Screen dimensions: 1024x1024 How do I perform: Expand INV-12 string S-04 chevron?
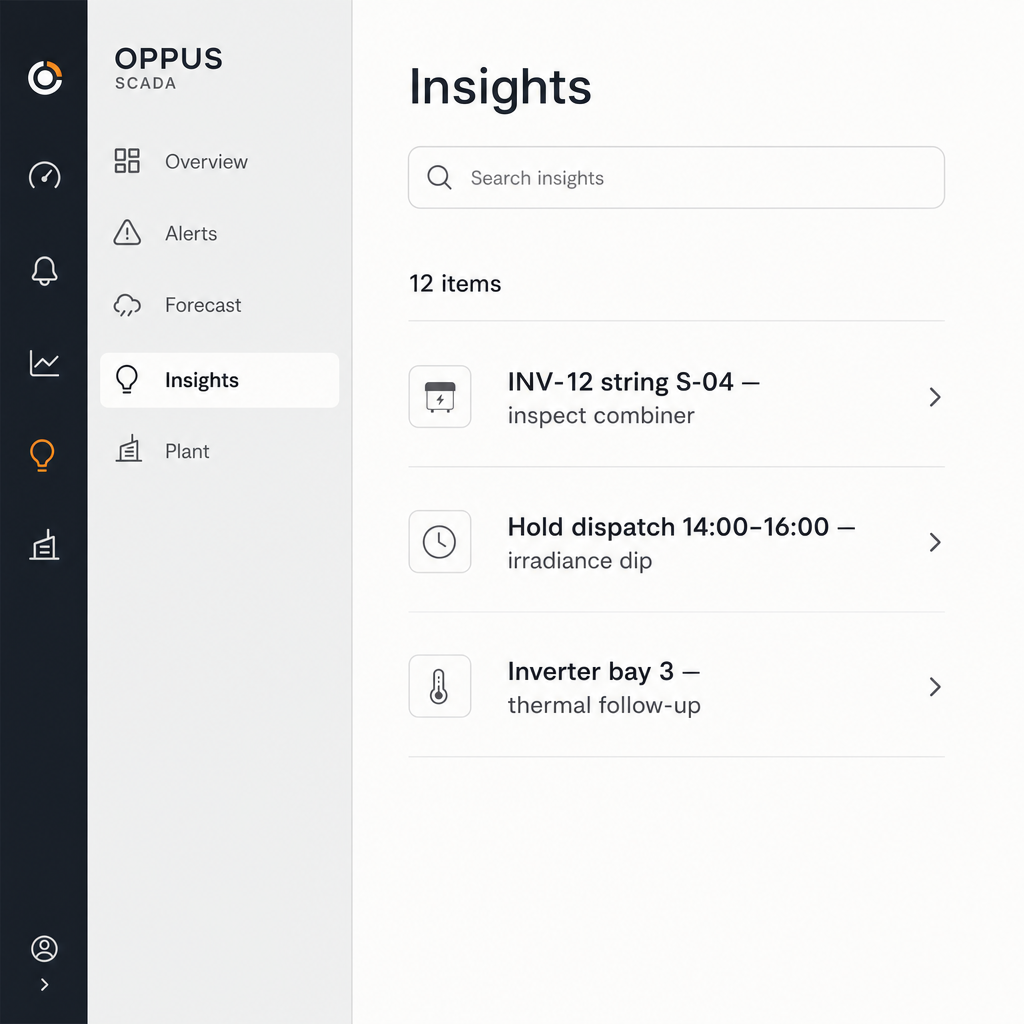pos(935,397)
